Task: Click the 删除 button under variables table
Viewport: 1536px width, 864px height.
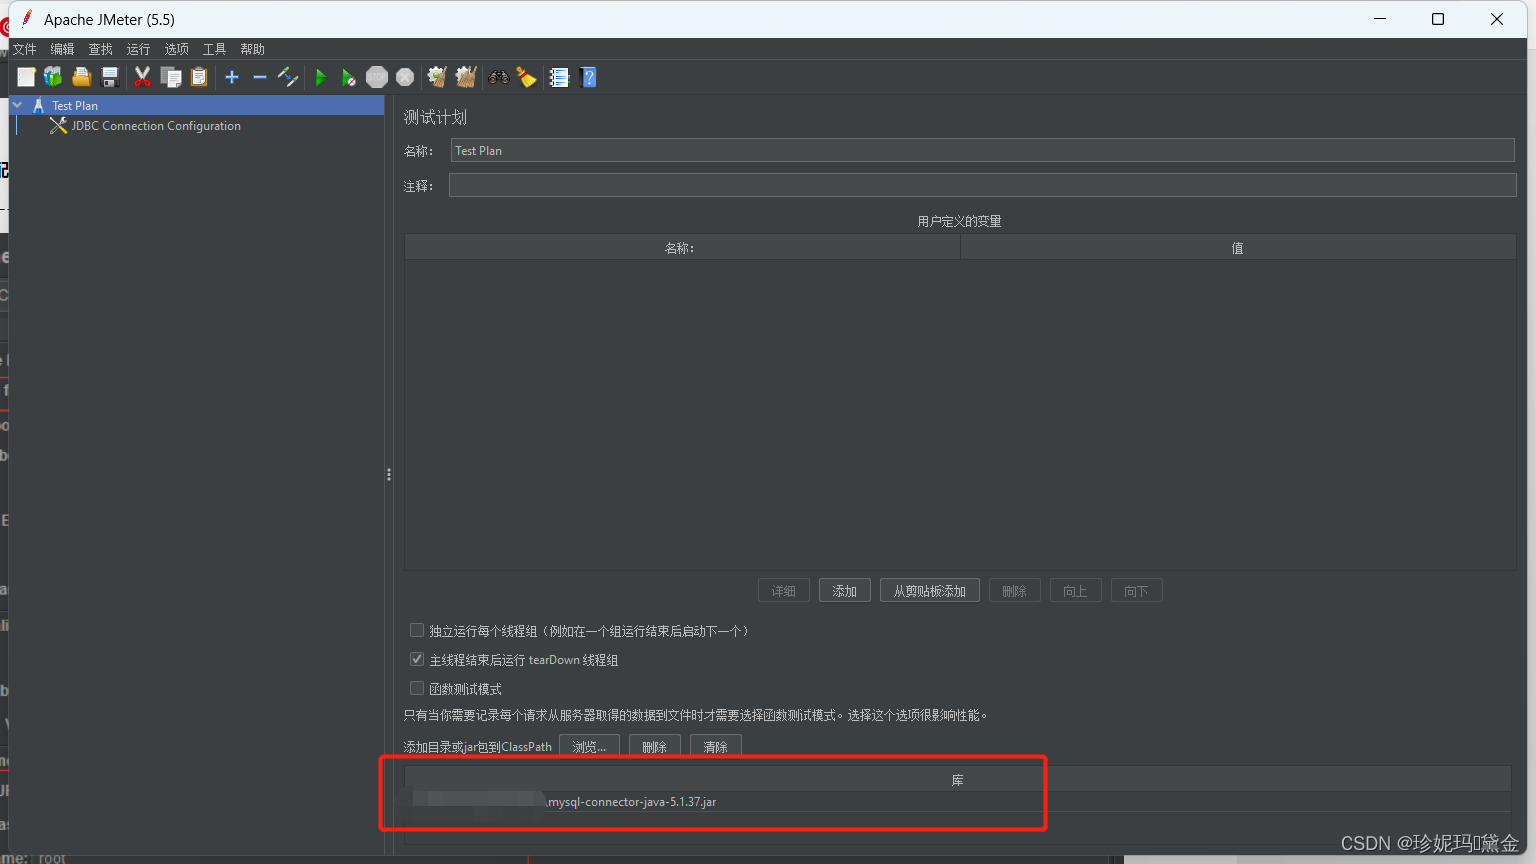Action: 1015,591
